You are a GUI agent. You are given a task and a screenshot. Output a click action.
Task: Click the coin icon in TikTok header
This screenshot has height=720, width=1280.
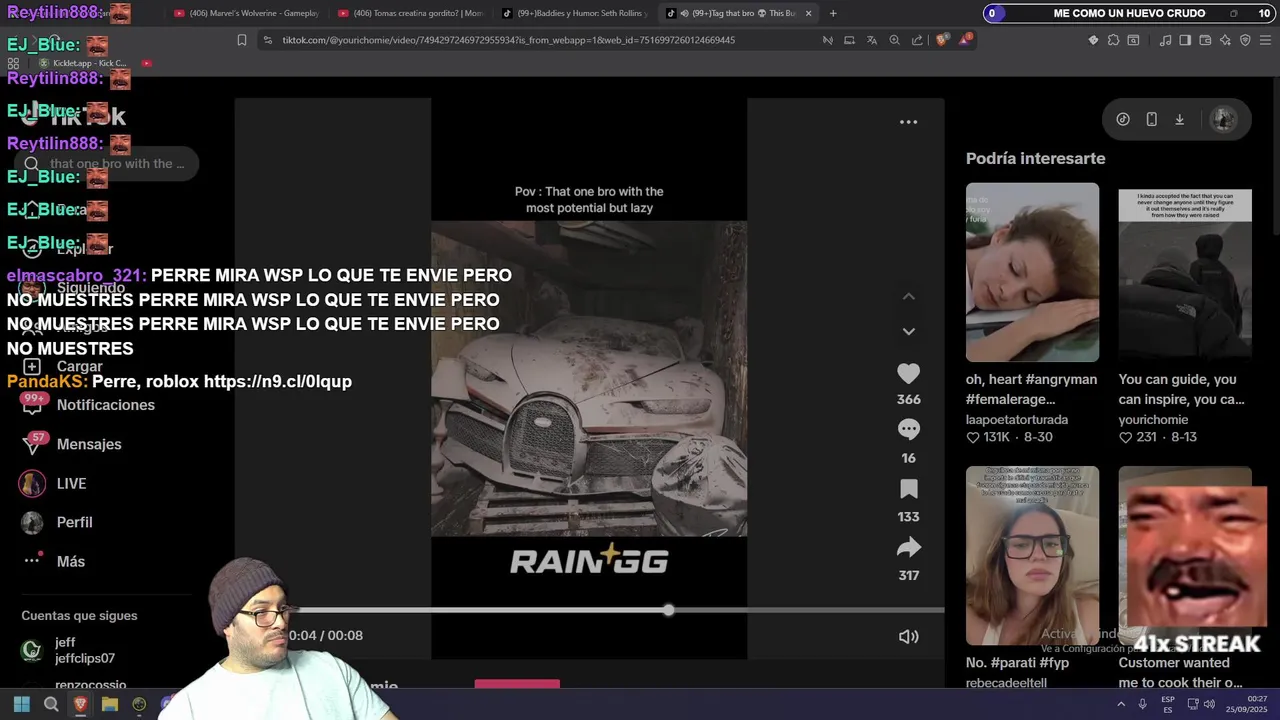coord(1123,119)
